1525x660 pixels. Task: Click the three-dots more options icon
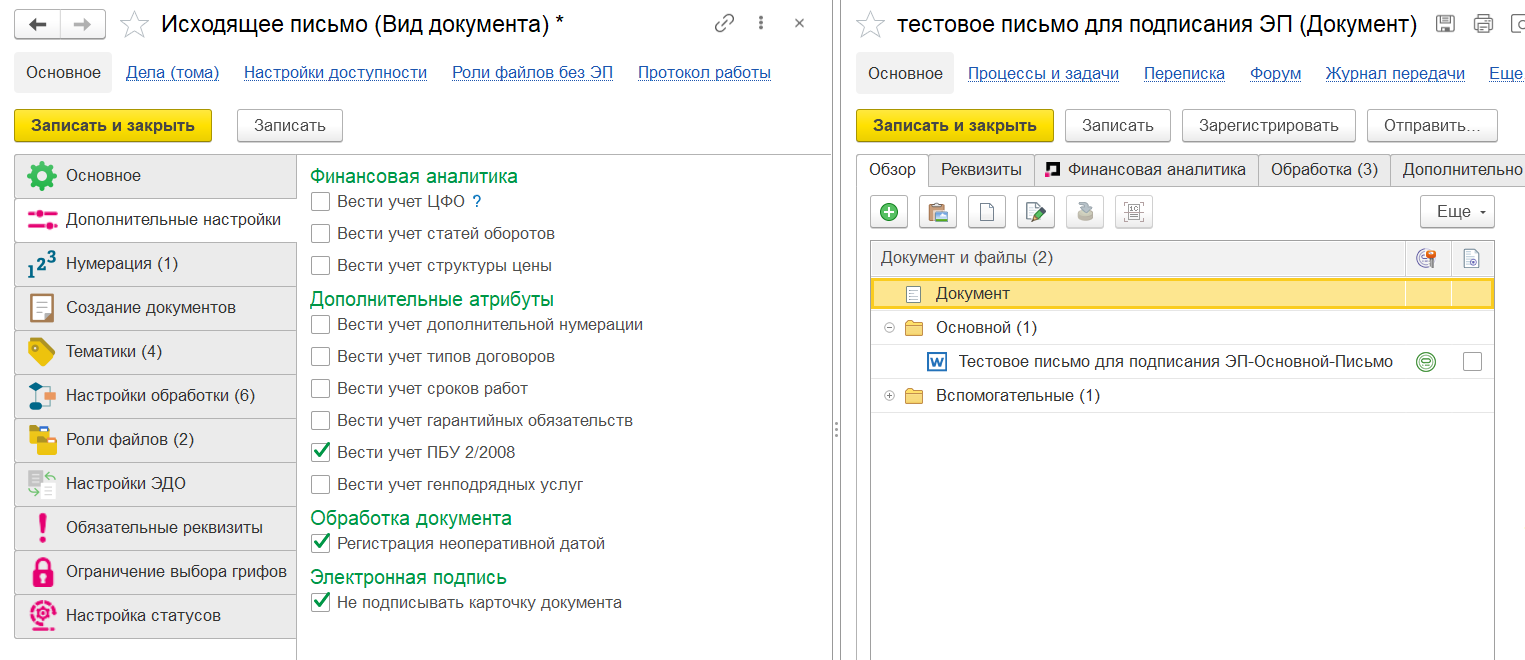pyautogui.click(x=762, y=23)
